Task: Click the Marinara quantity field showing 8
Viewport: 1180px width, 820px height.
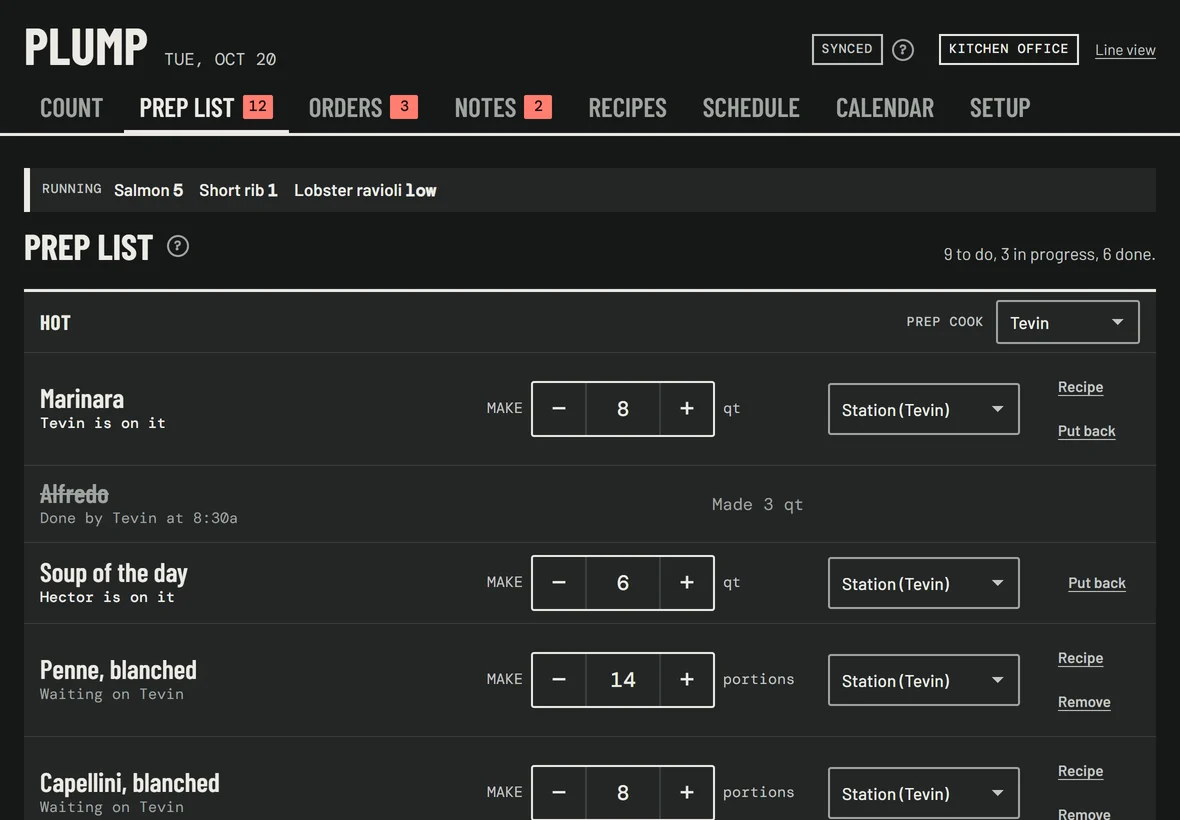Action: (x=622, y=408)
